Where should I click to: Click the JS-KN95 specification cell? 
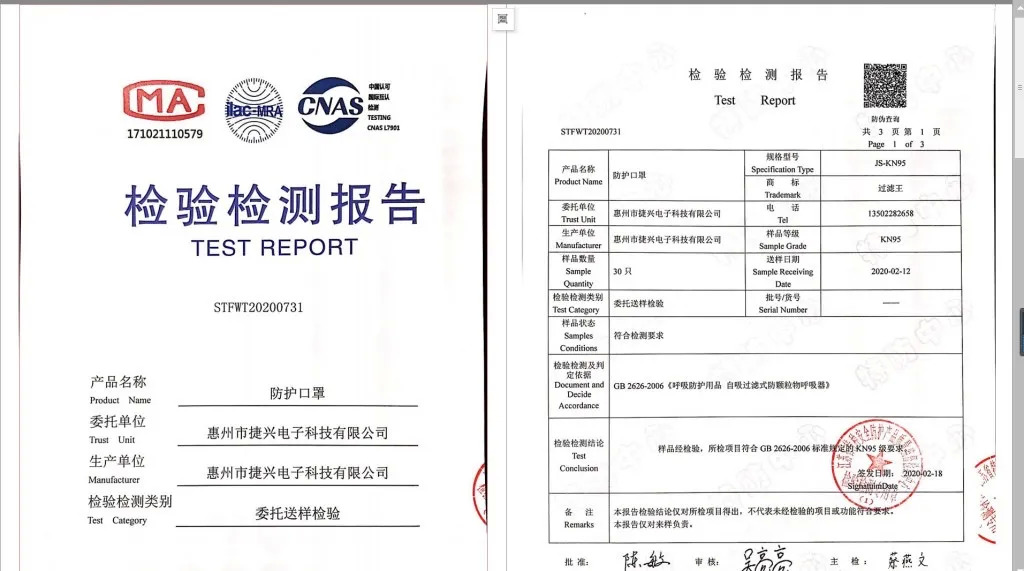click(x=890, y=163)
